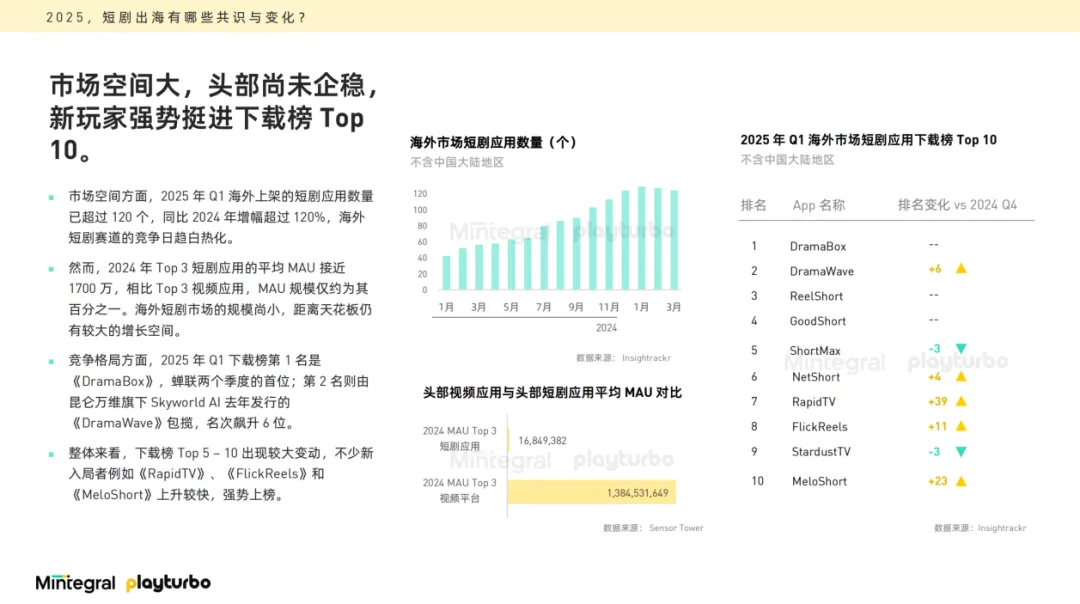1080x604 pixels.
Task: Click the bullet paragraph starting 然而，2024 年 Top 3
Action: pyautogui.click(x=220, y=299)
